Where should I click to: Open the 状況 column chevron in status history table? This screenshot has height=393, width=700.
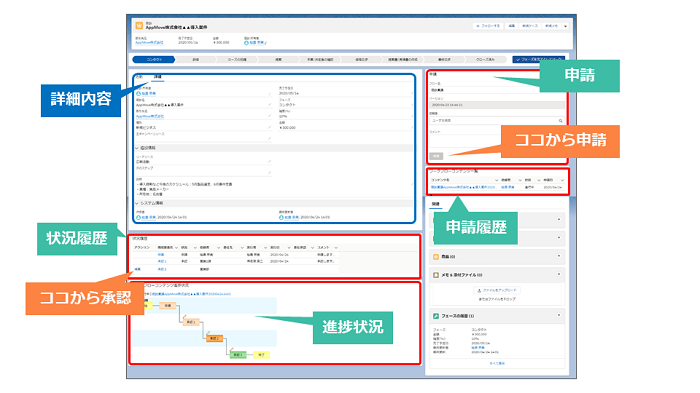pyautogui.click(x=195, y=247)
